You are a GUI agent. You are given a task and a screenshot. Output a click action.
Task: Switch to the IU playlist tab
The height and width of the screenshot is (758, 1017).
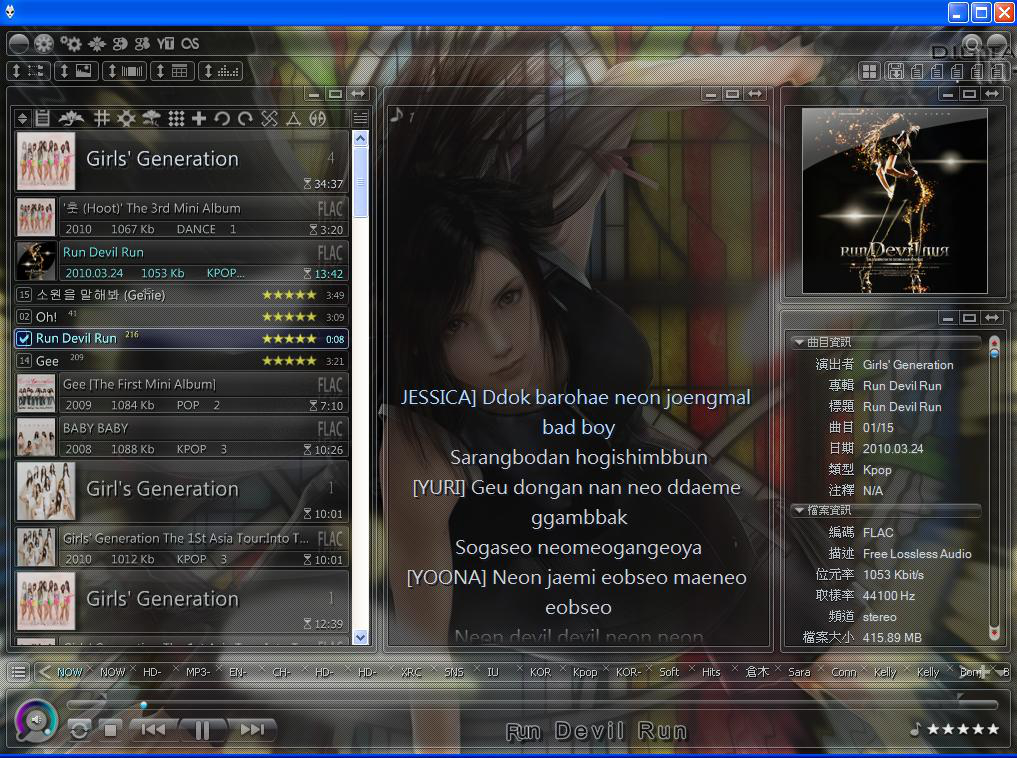[x=493, y=672]
